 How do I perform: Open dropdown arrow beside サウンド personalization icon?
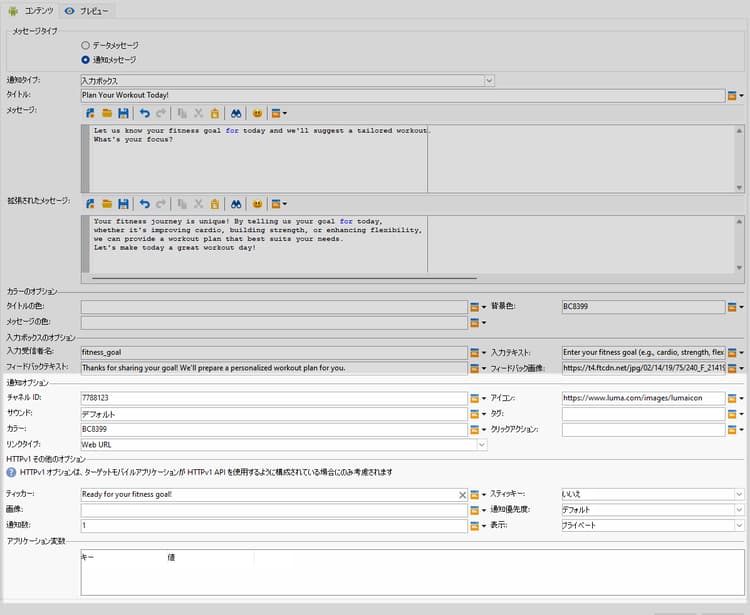pyautogui.click(x=484, y=415)
